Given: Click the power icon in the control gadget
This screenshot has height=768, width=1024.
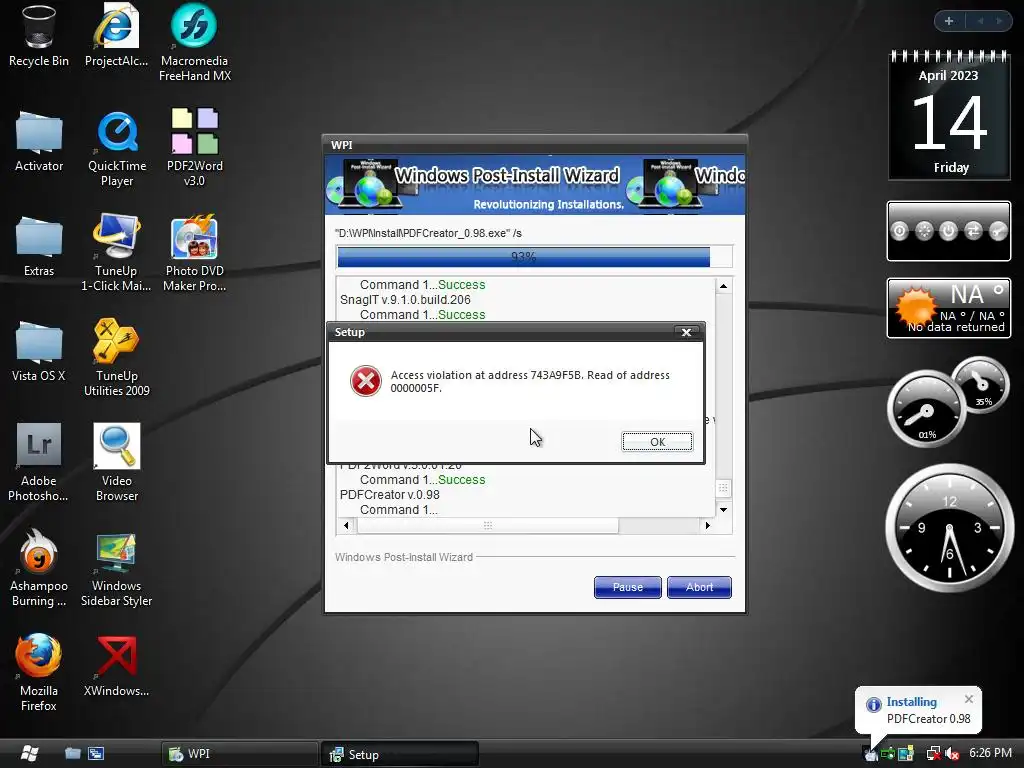Looking at the screenshot, I should pyautogui.click(x=948, y=231).
